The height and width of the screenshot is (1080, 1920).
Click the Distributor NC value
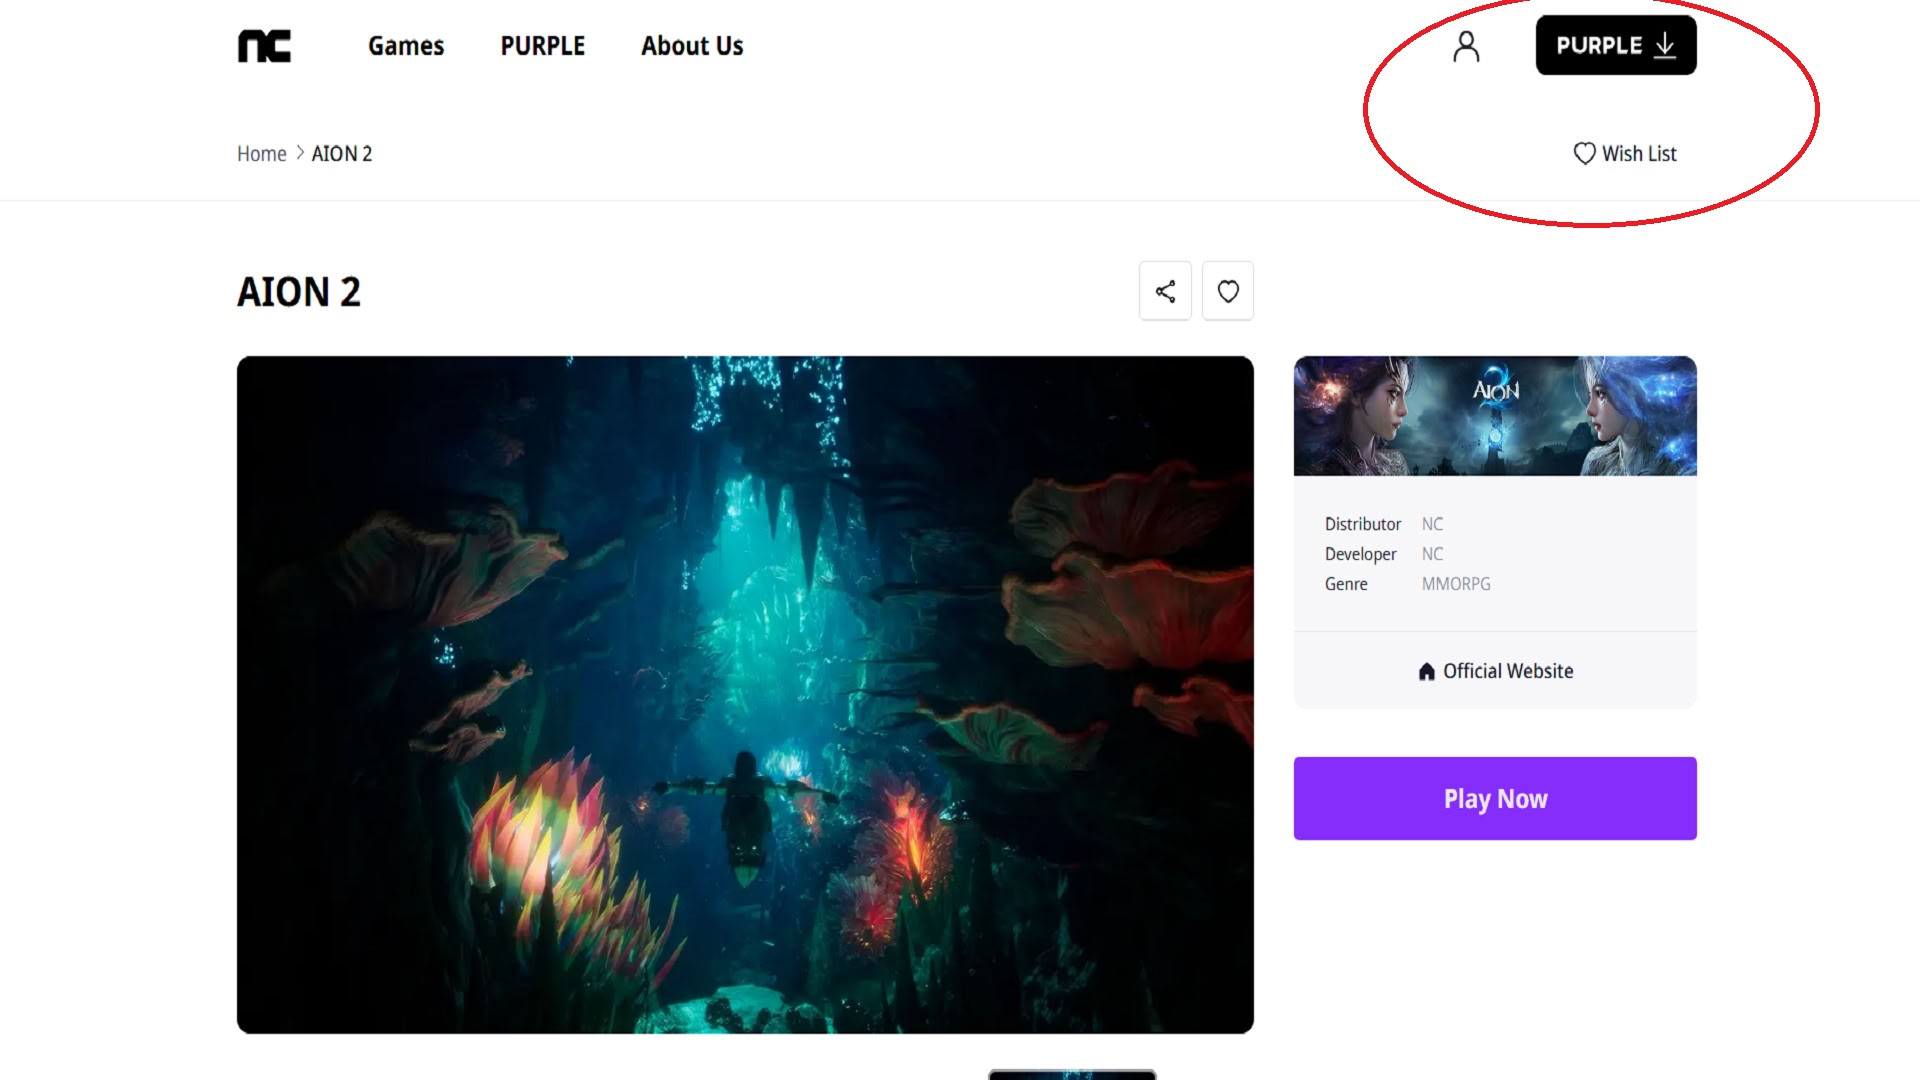pyautogui.click(x=1432, y=524)
